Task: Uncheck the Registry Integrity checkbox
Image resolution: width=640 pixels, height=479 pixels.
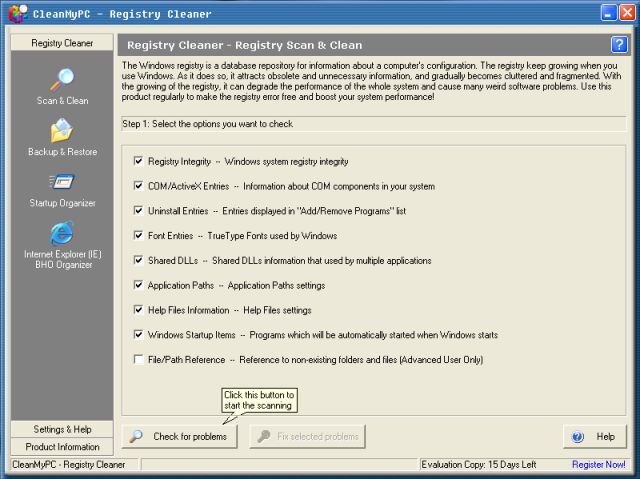Action: (138, 161)
